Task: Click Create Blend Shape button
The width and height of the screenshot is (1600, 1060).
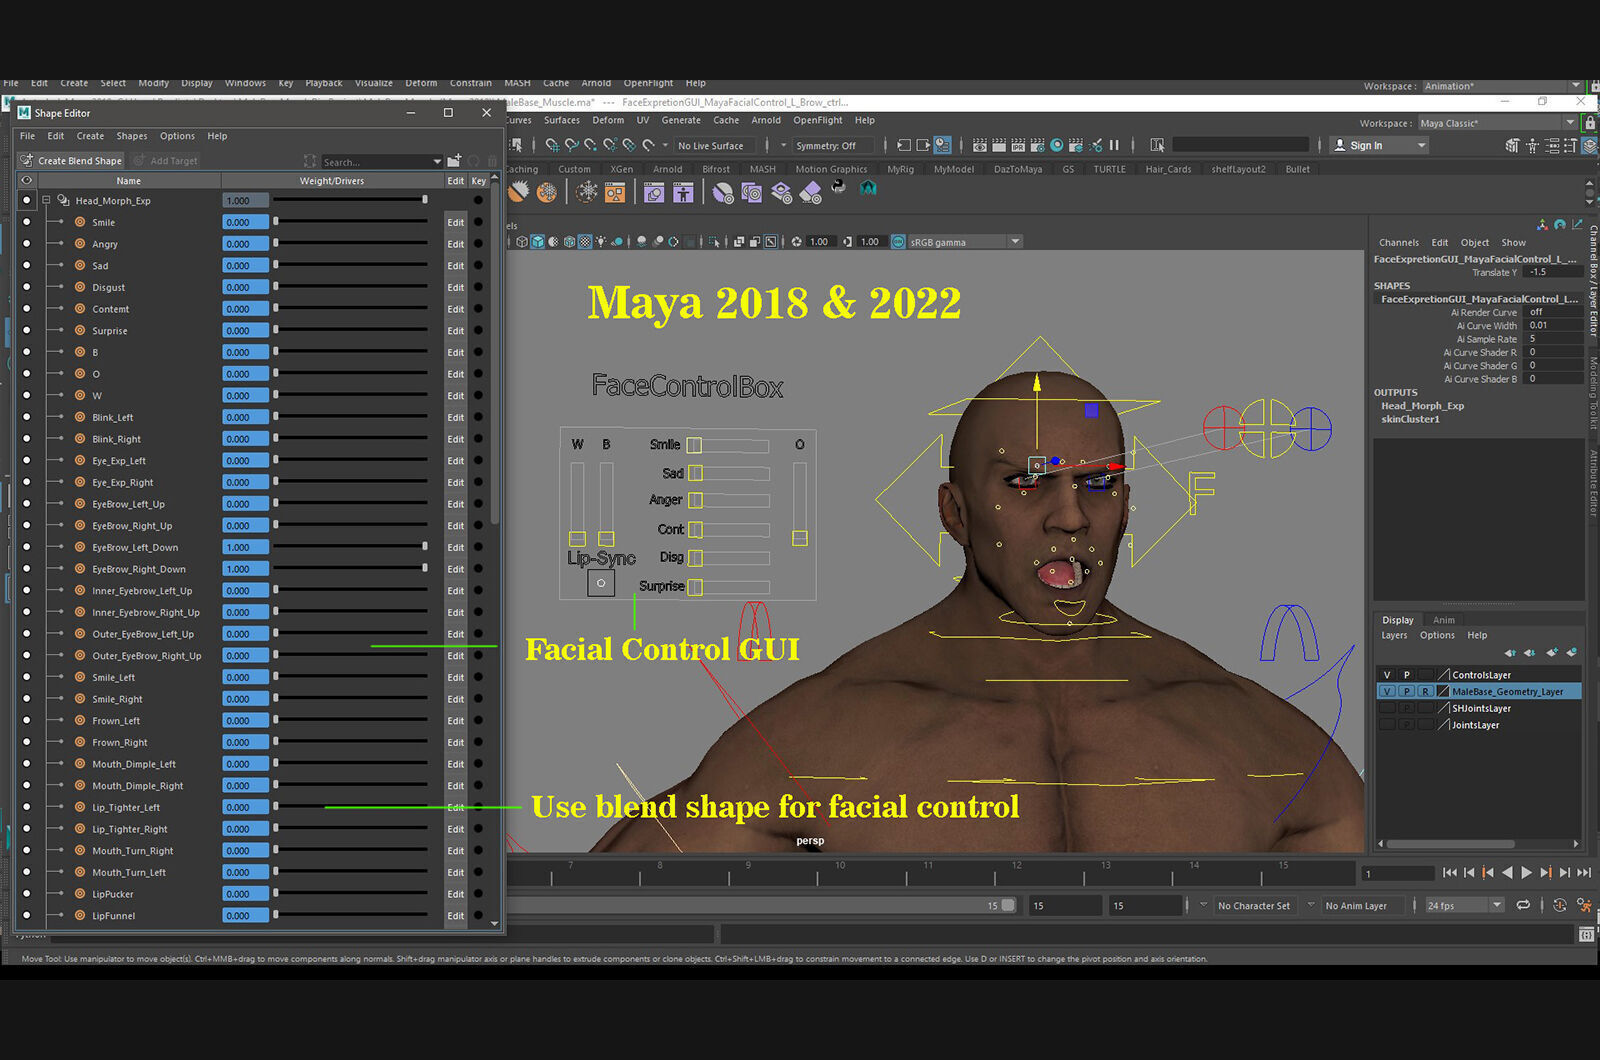Action: [x=71, y=160]
